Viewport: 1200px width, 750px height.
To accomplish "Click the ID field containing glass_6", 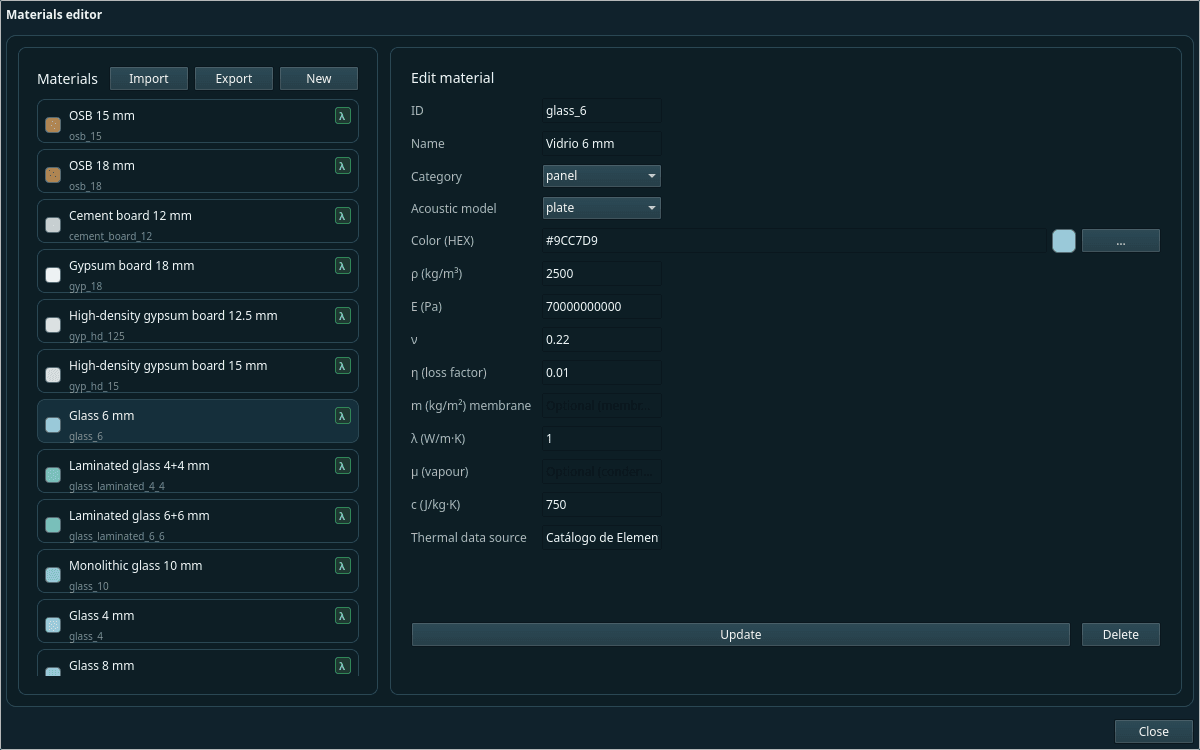I will coord(601,111).
